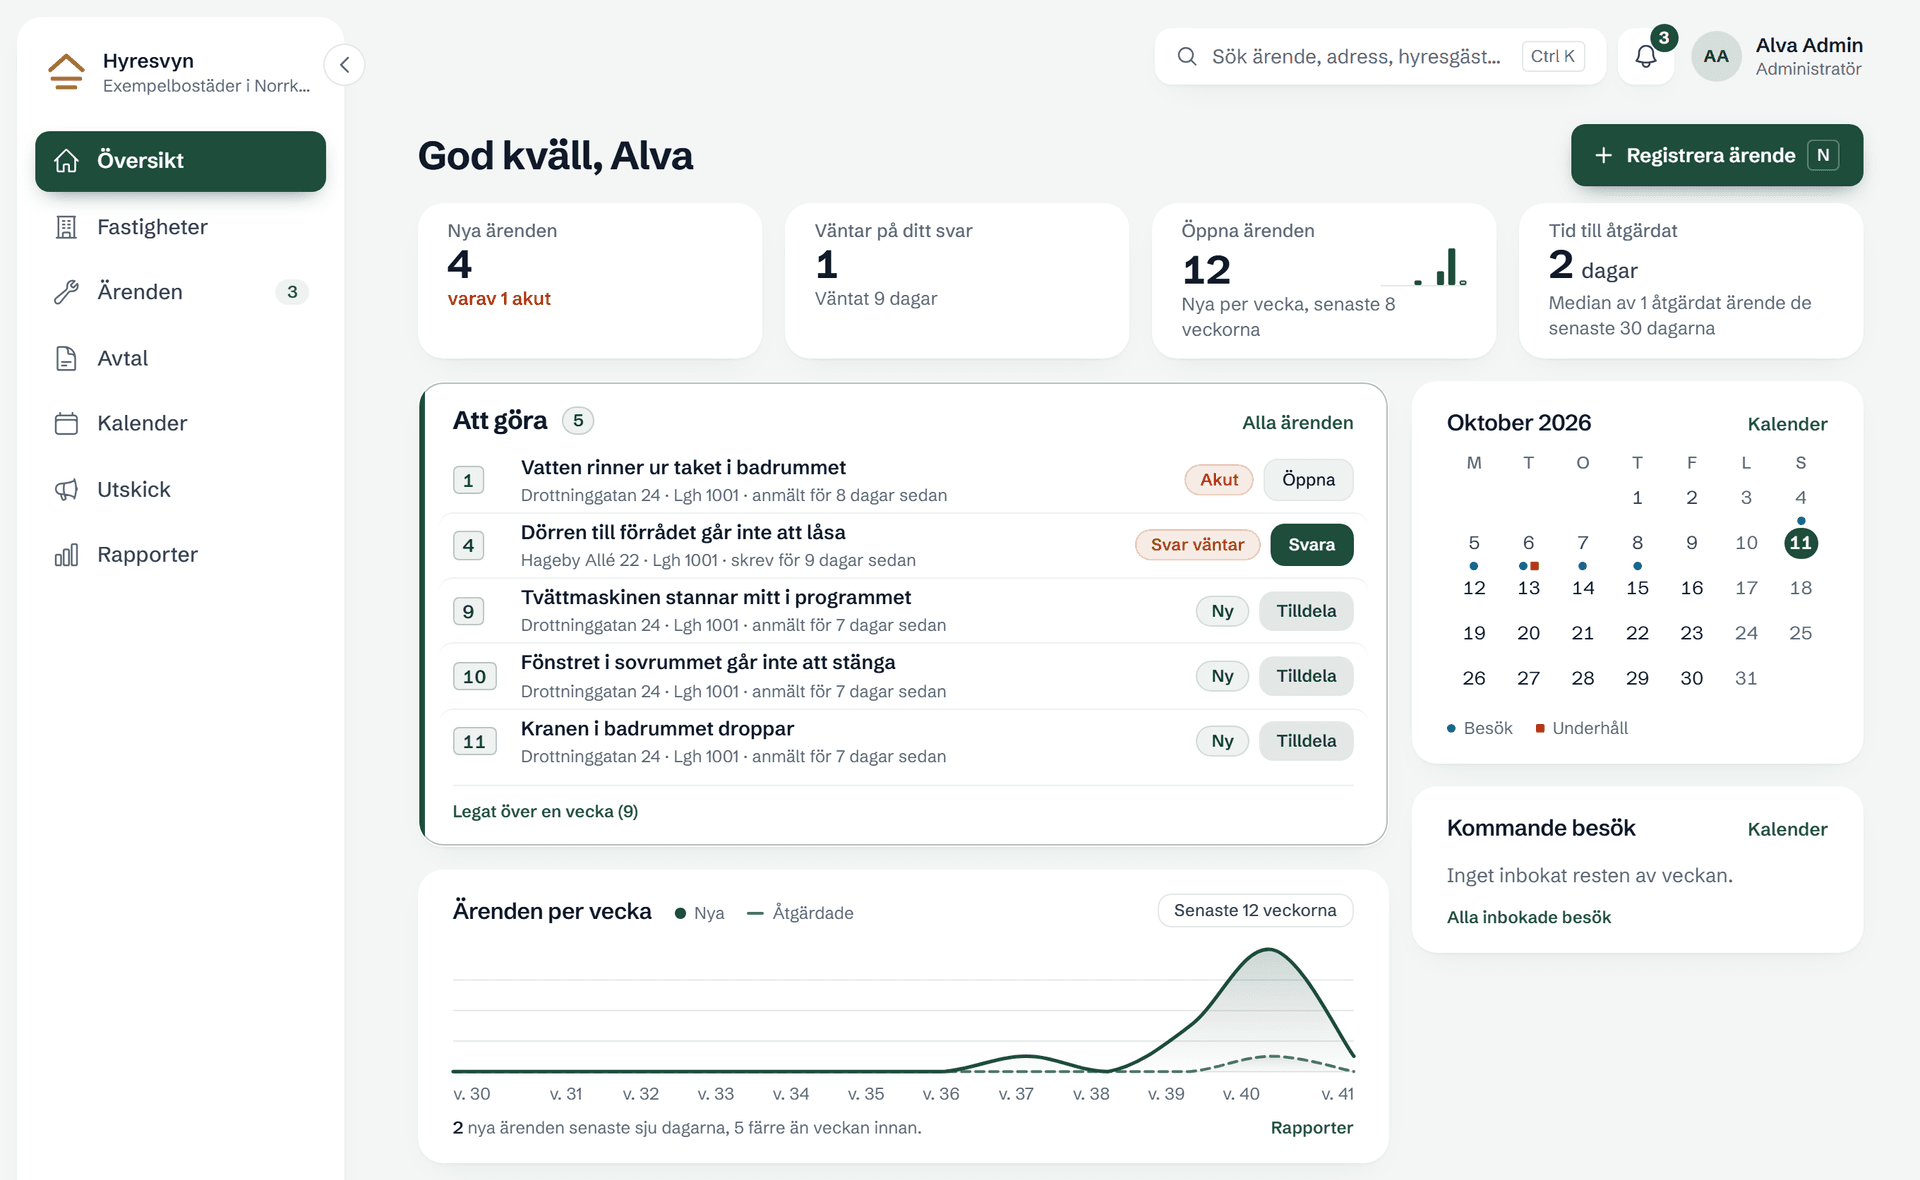Click the Fastigheter building icon
The height and width of the screenshot is (1180, 1920).
(x=66, y=227)
